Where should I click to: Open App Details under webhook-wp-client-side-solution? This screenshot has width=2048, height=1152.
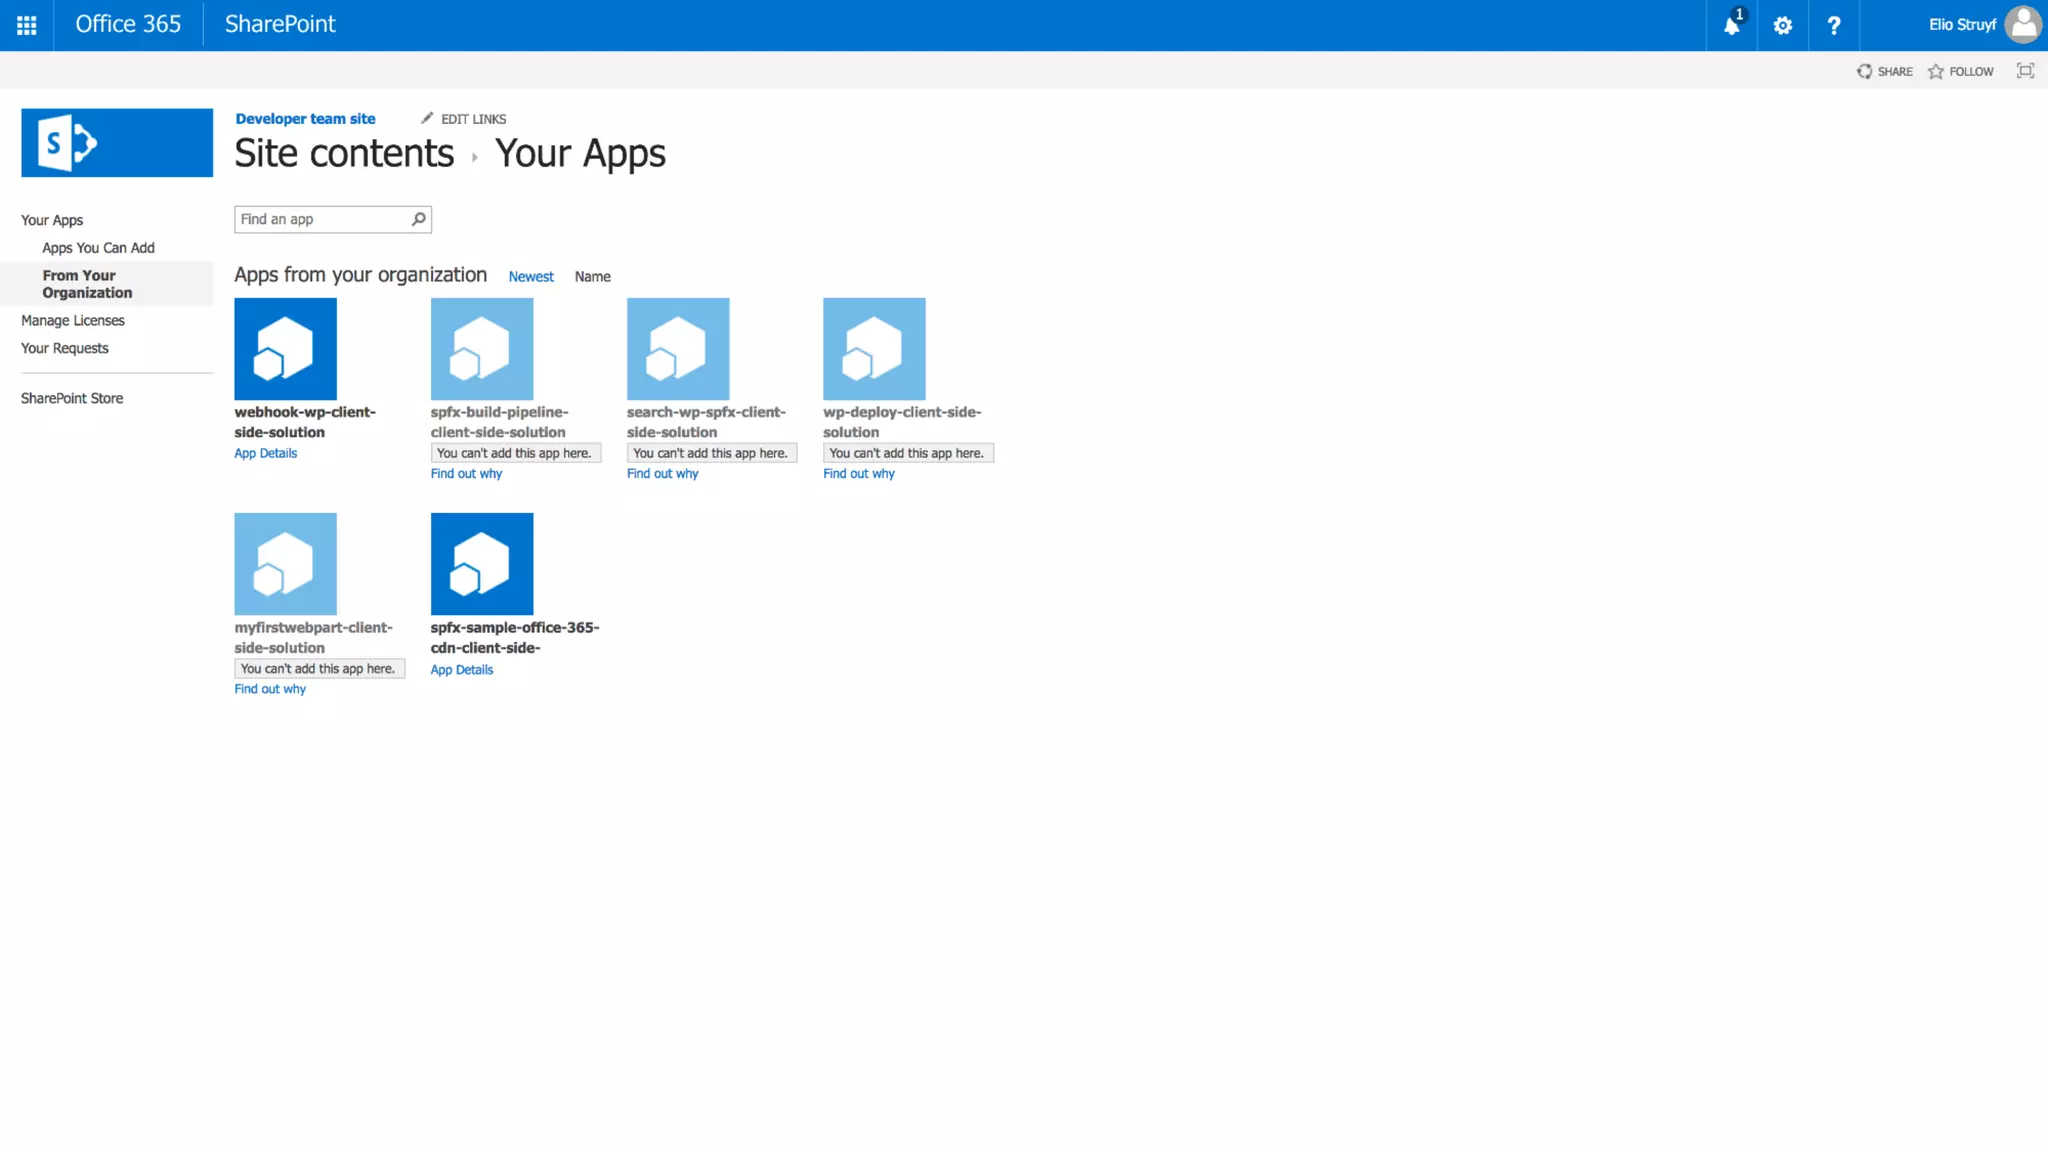pos(265,453)
